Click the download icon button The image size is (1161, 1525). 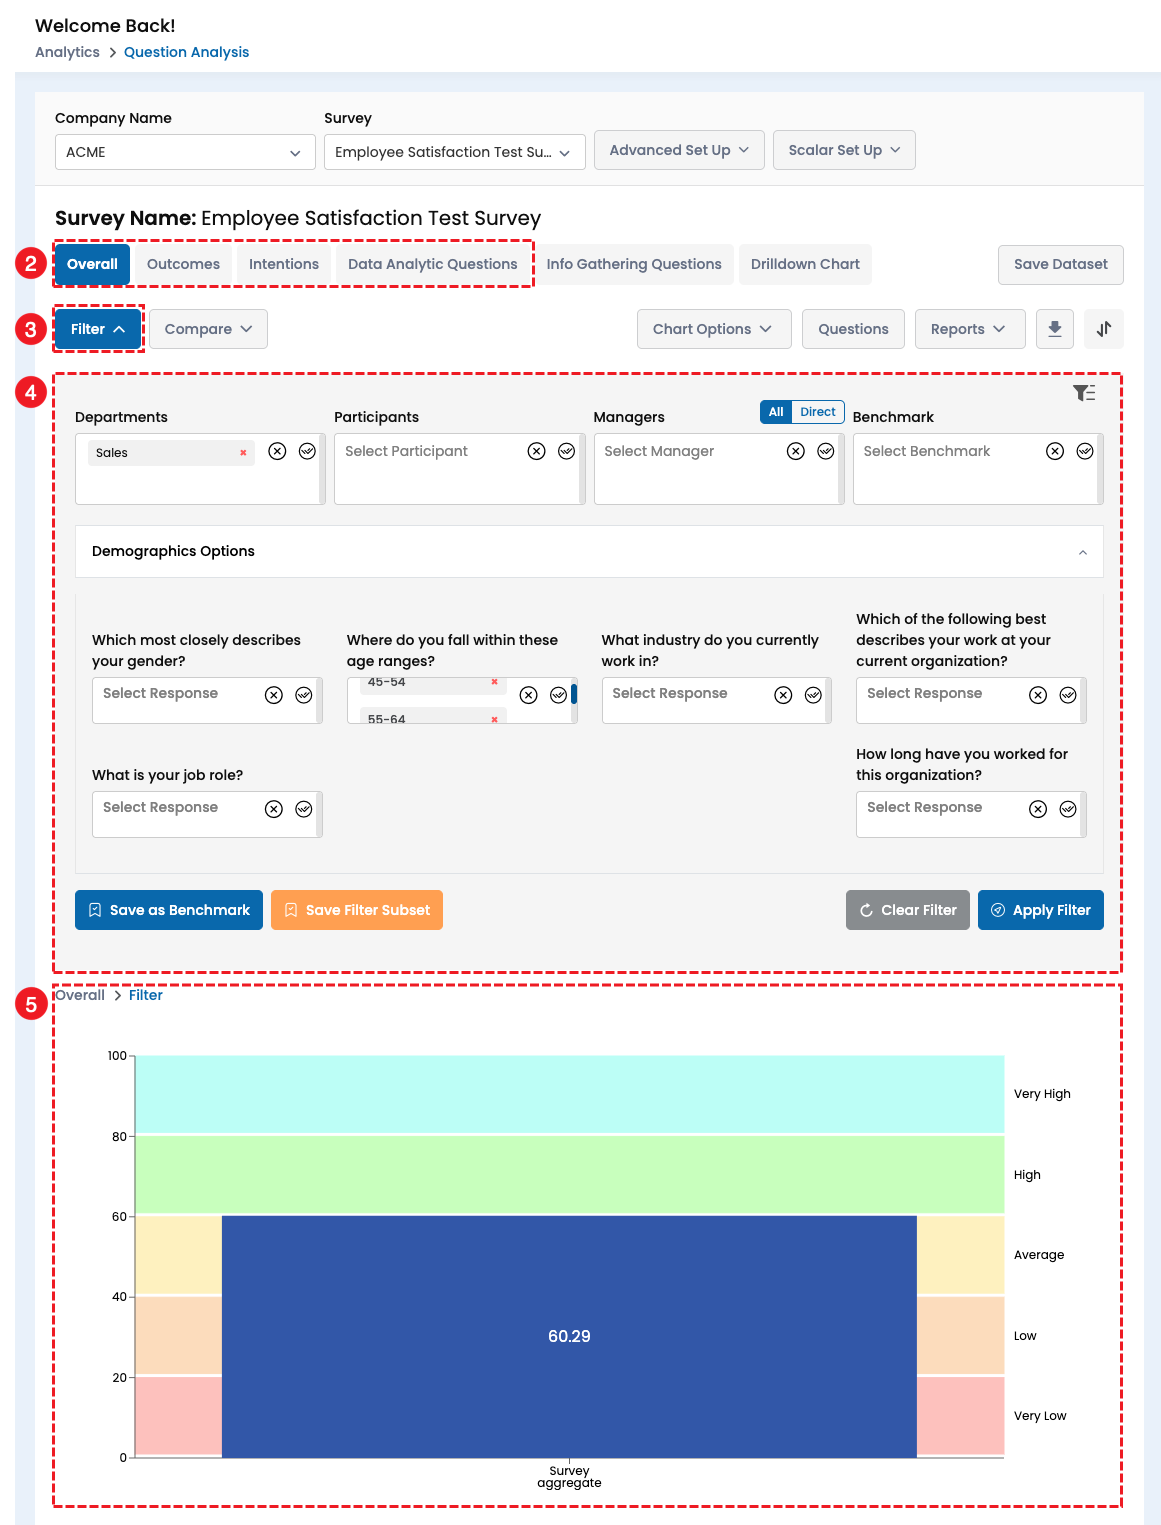pos(1055,329)
